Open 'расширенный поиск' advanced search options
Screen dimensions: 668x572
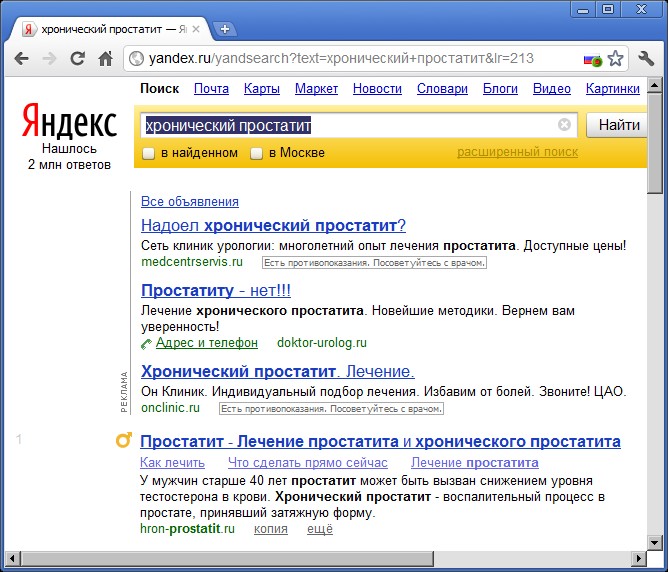tap(517, 152)
